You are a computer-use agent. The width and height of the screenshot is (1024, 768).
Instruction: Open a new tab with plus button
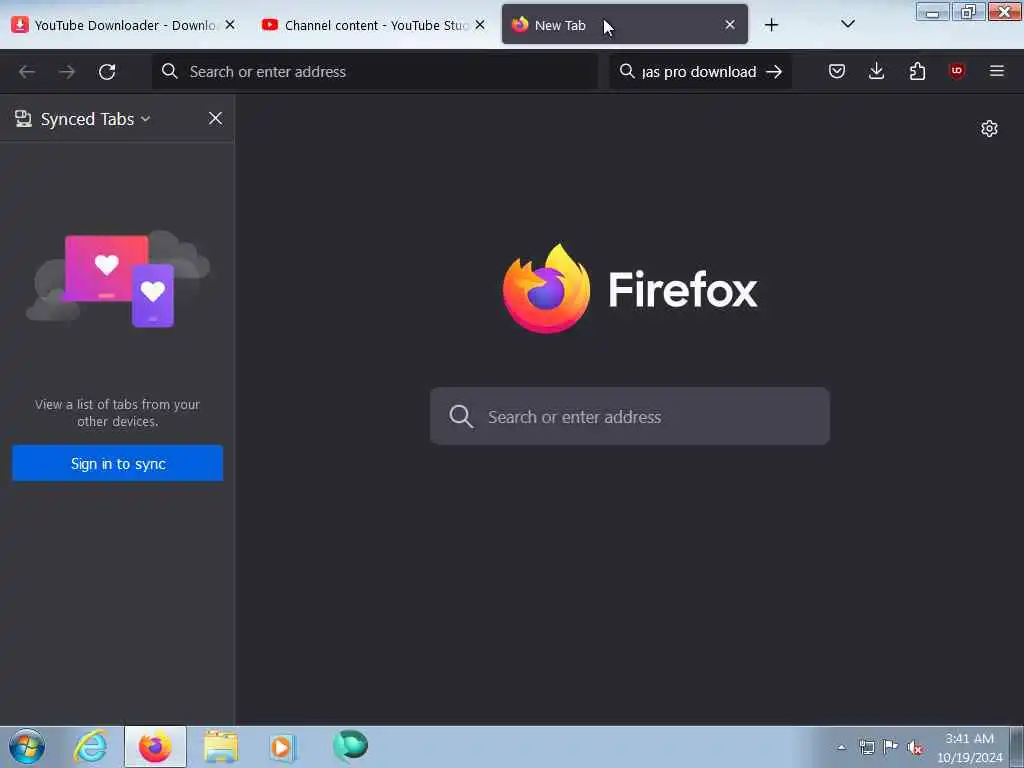tap(771, 25)
